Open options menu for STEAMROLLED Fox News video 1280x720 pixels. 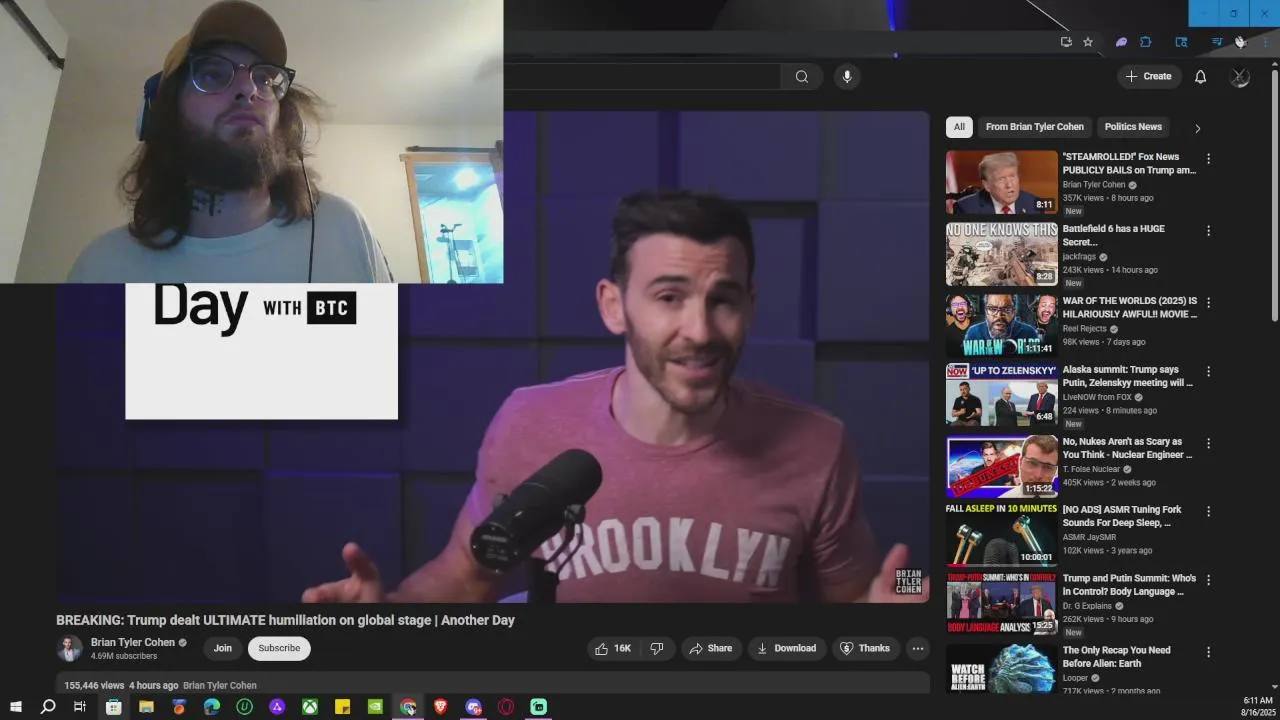point(1208,159)
